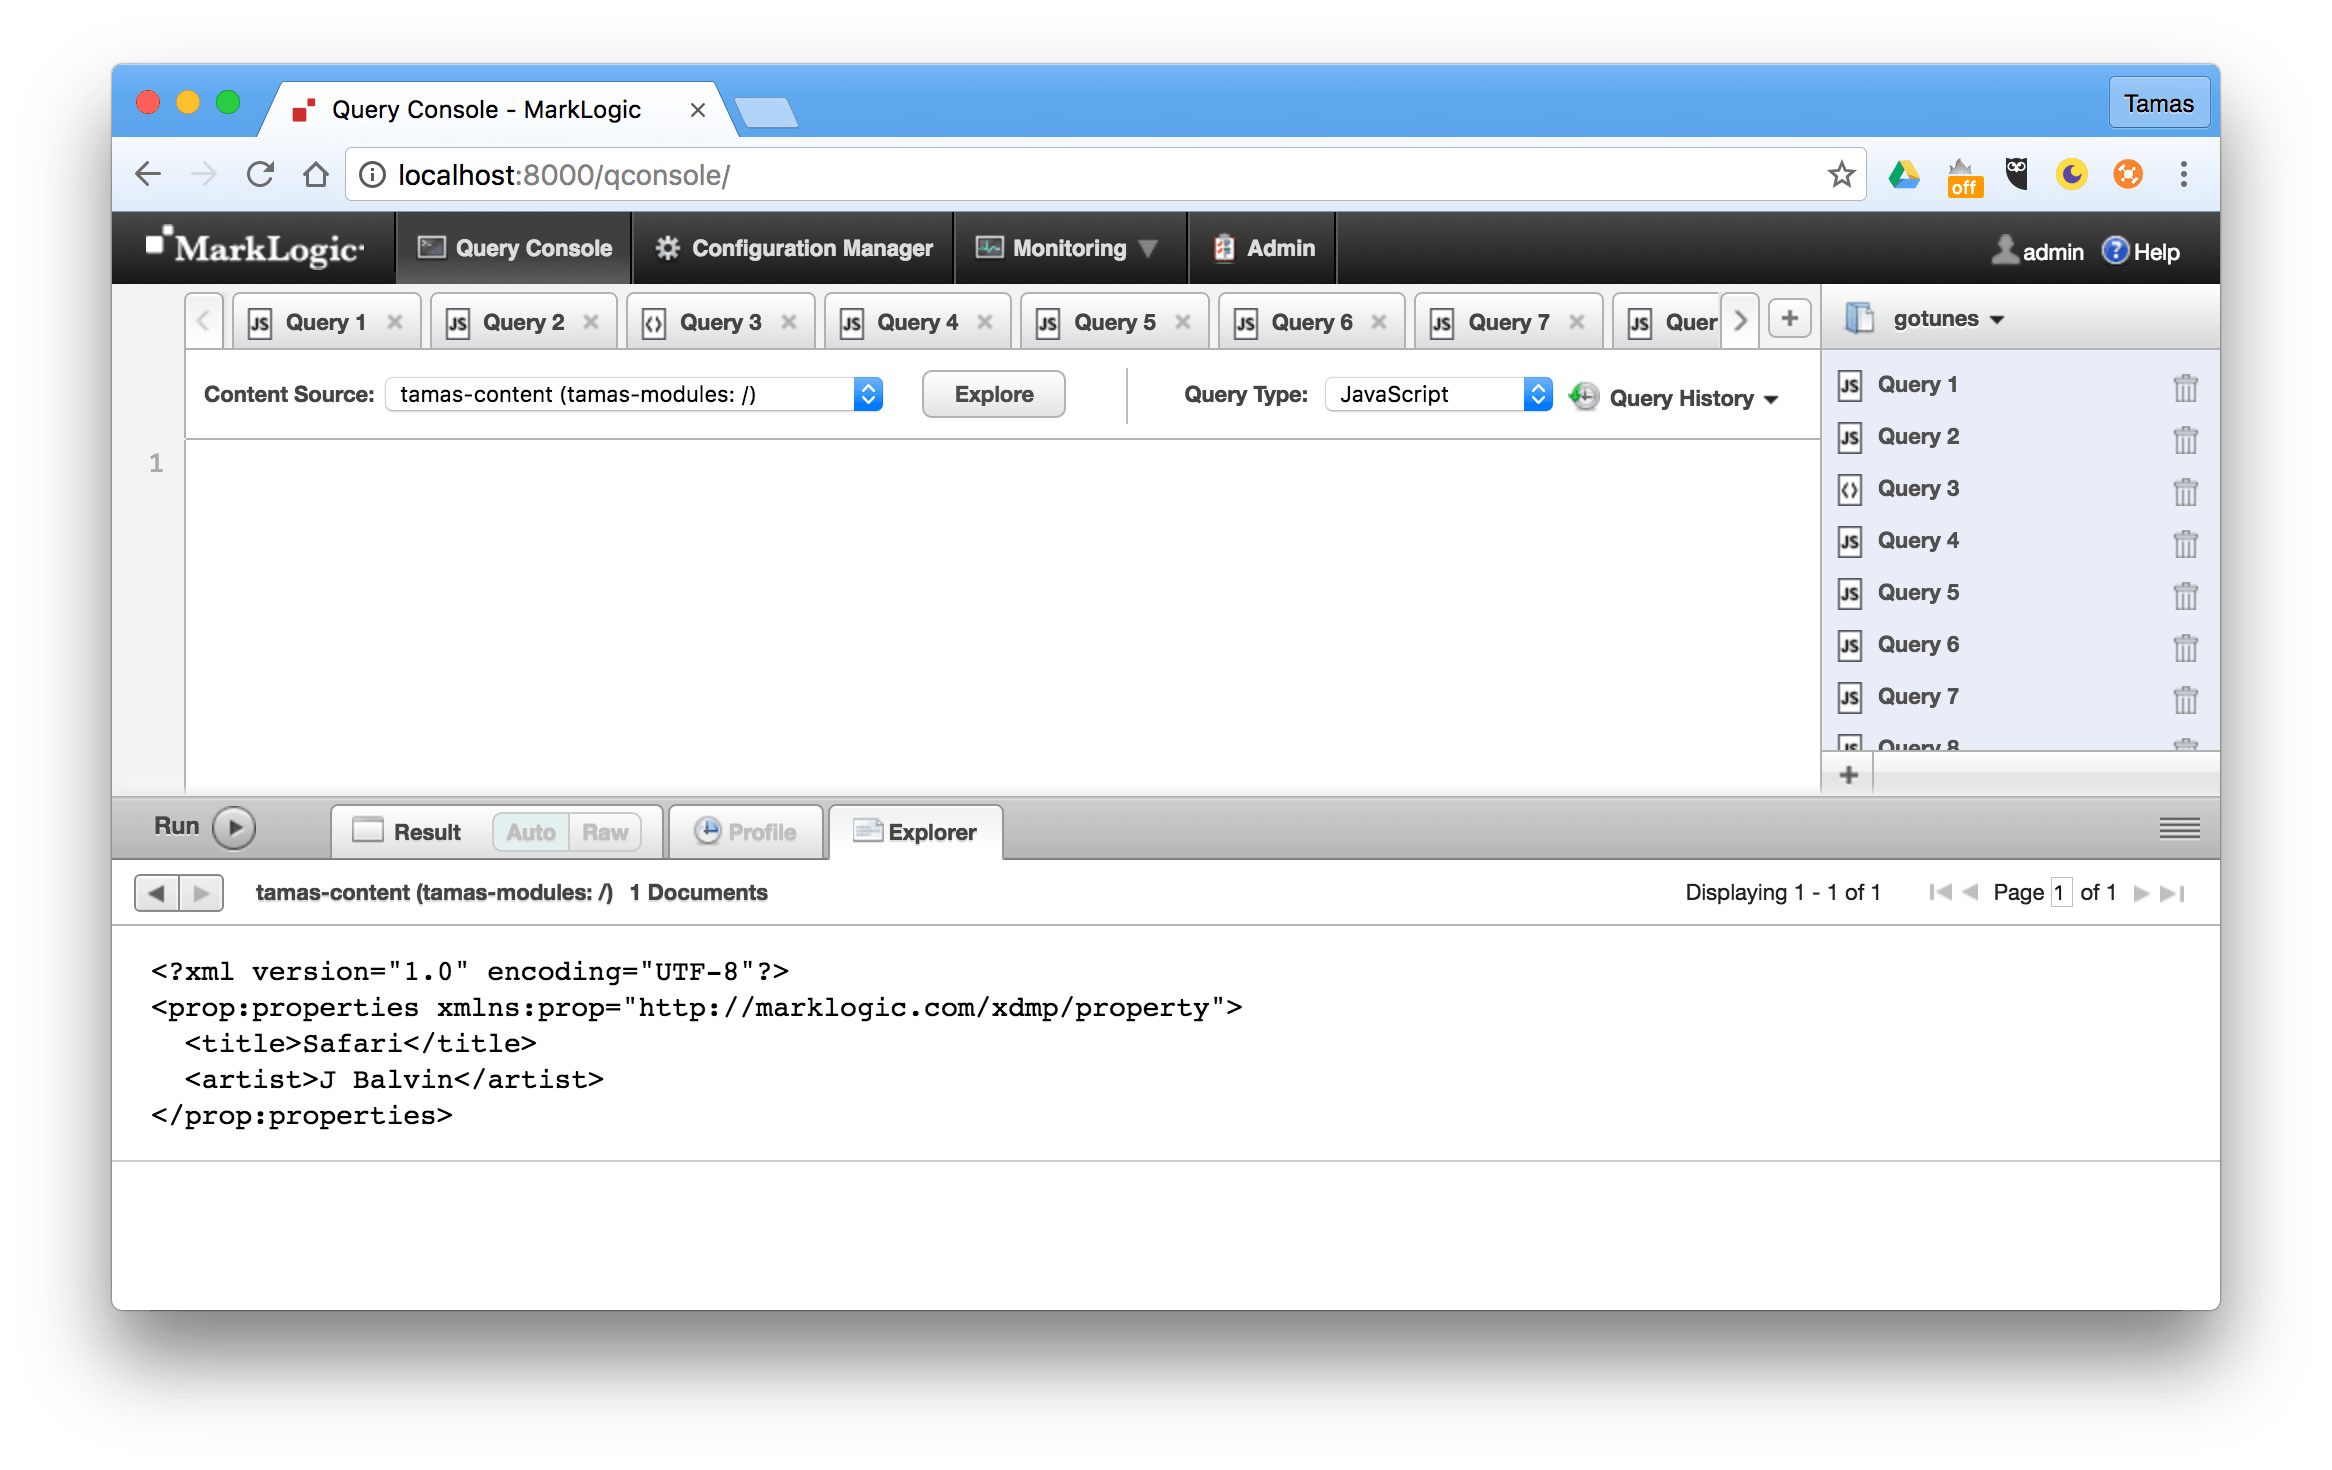Screen dimensions: 2332x1470
Task: Toggle the Raw result view mode
Action: (604, 832)
